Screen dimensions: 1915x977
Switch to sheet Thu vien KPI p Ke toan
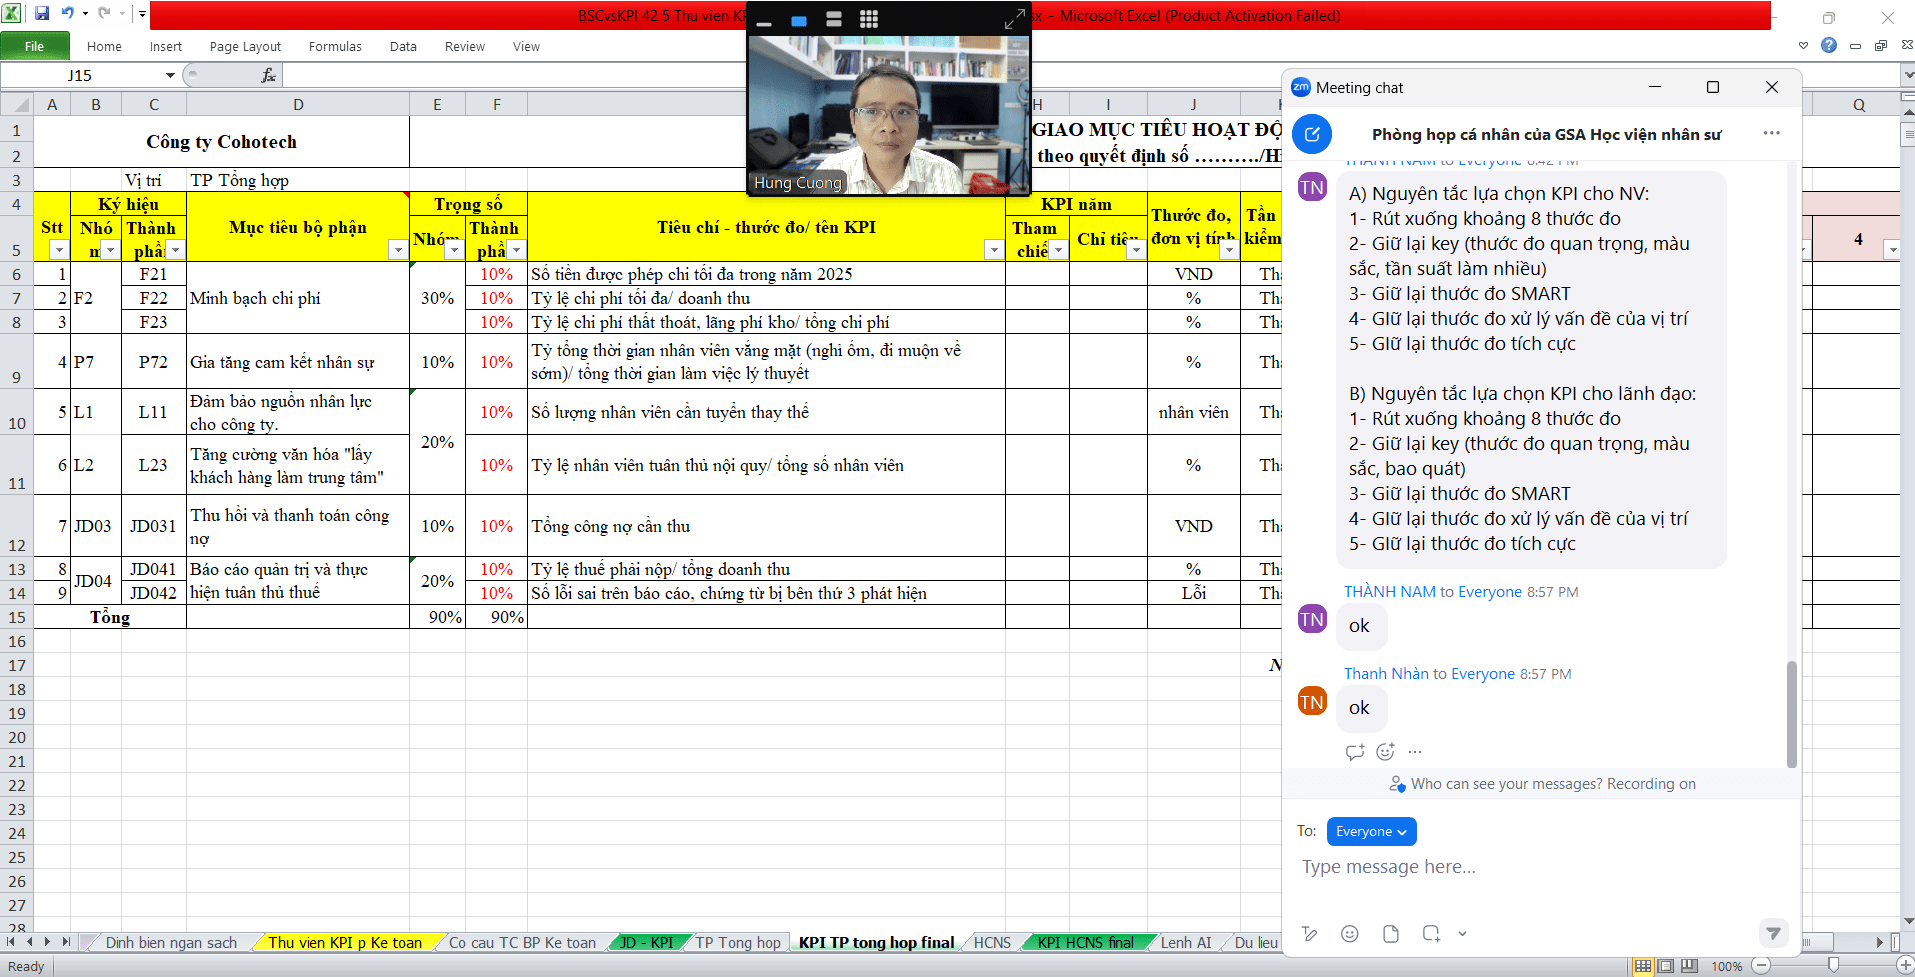click(x=345, y=942)
